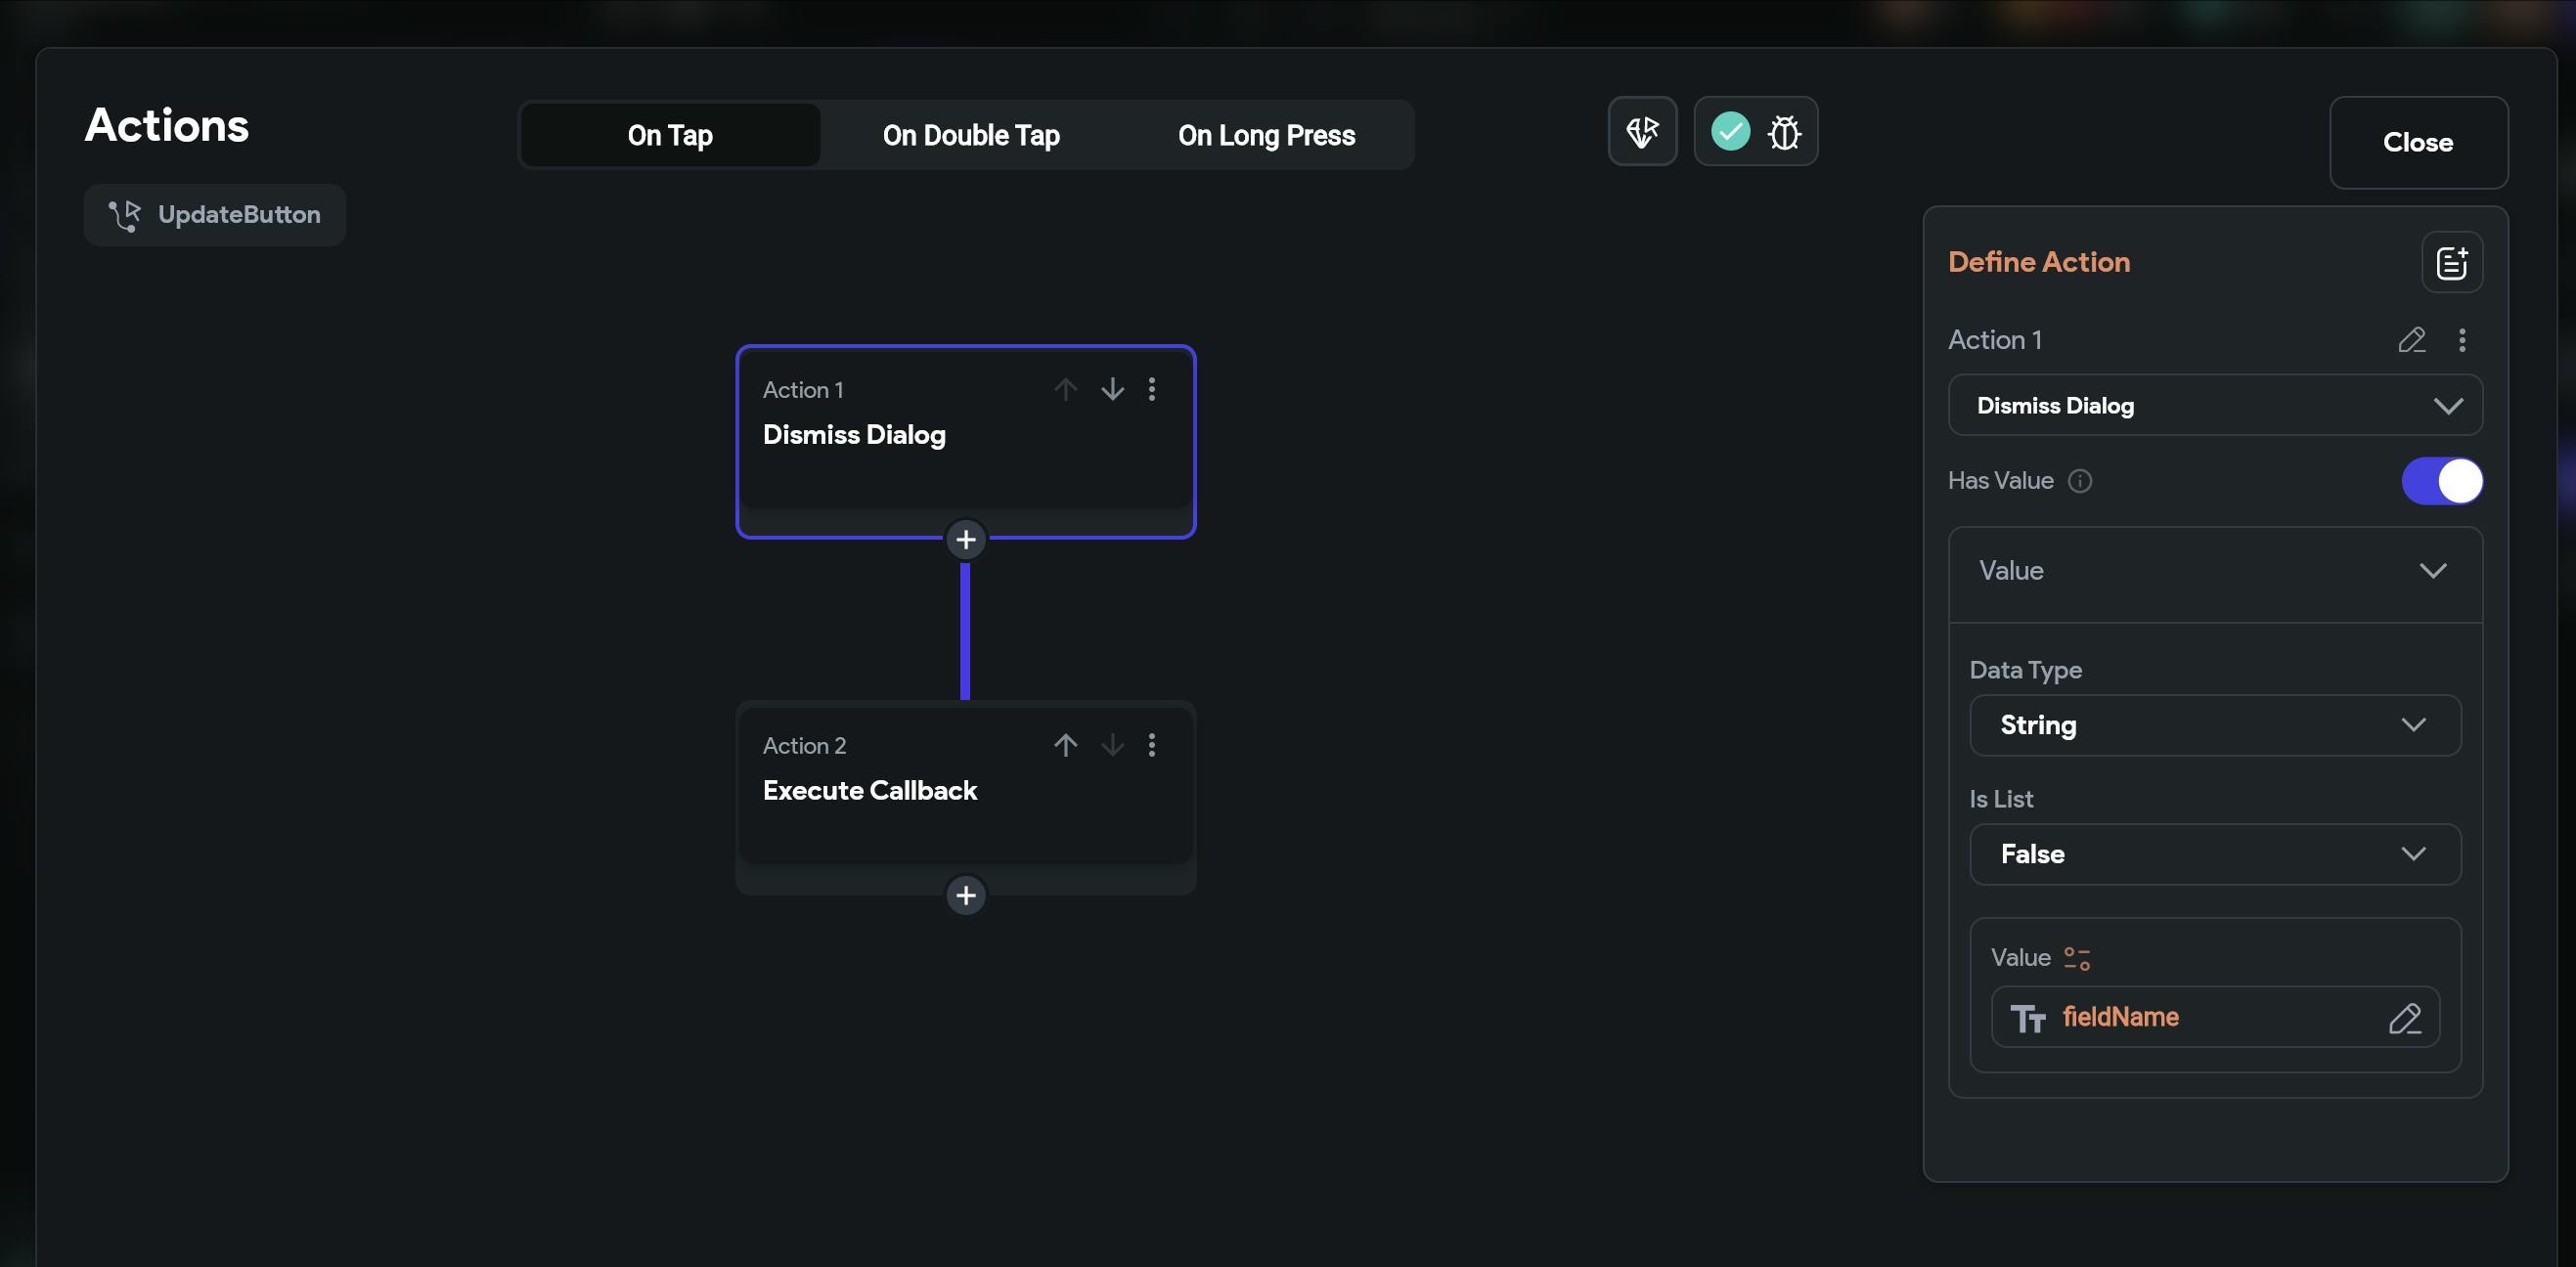Click the green checkmark status icon
This screenshot has height=1267, width=2576.
click(1730, 132)
